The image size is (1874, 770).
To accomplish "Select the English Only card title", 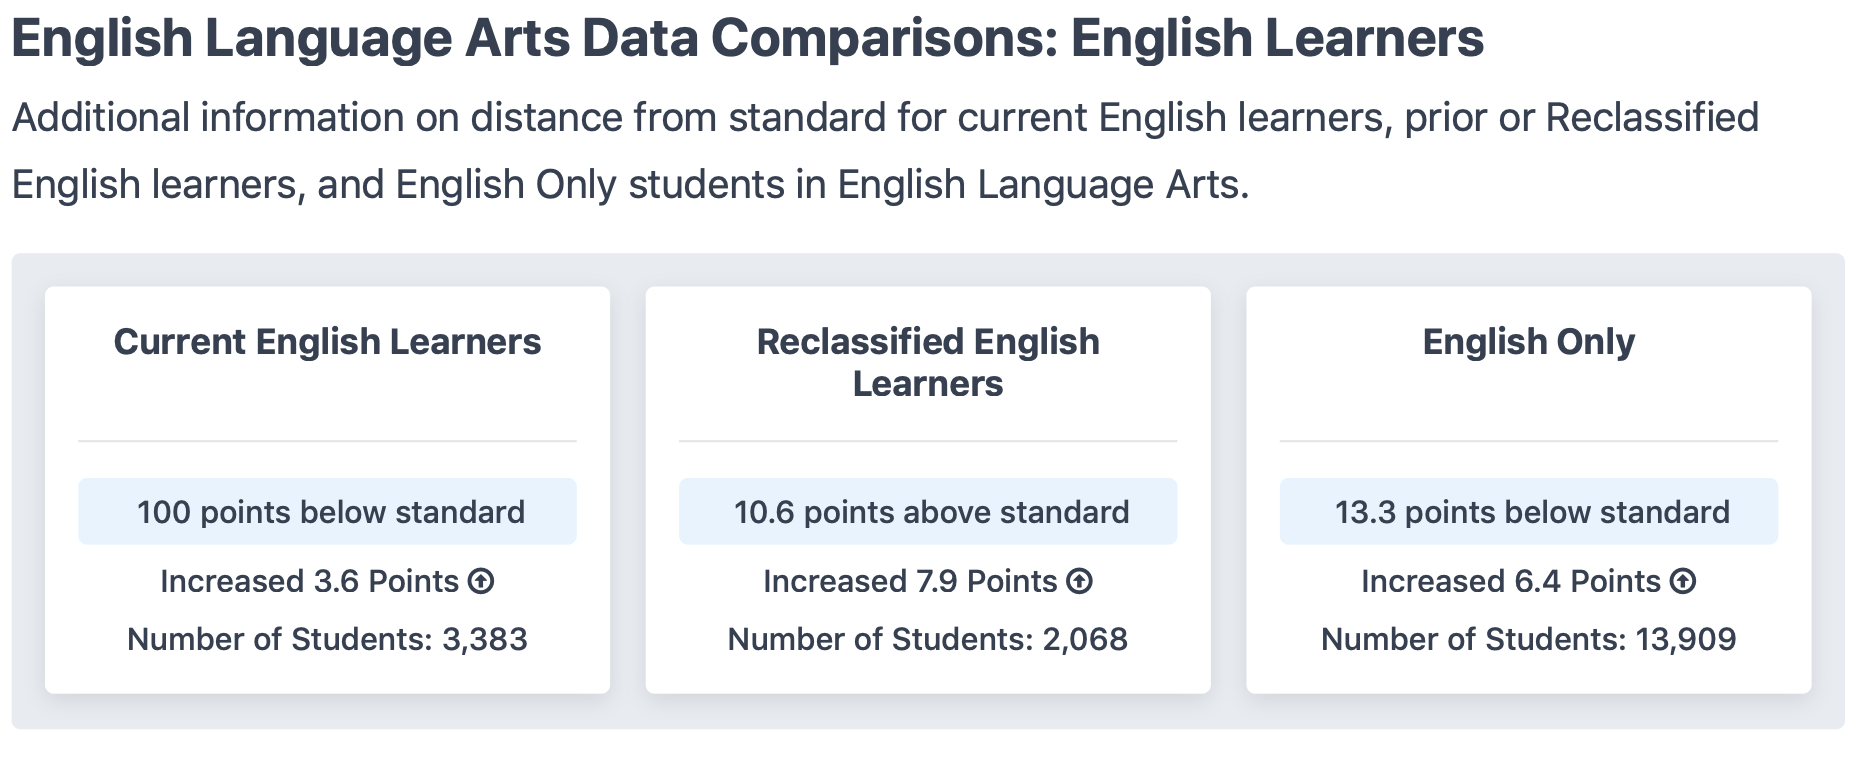I will [x=1528, y=342].
